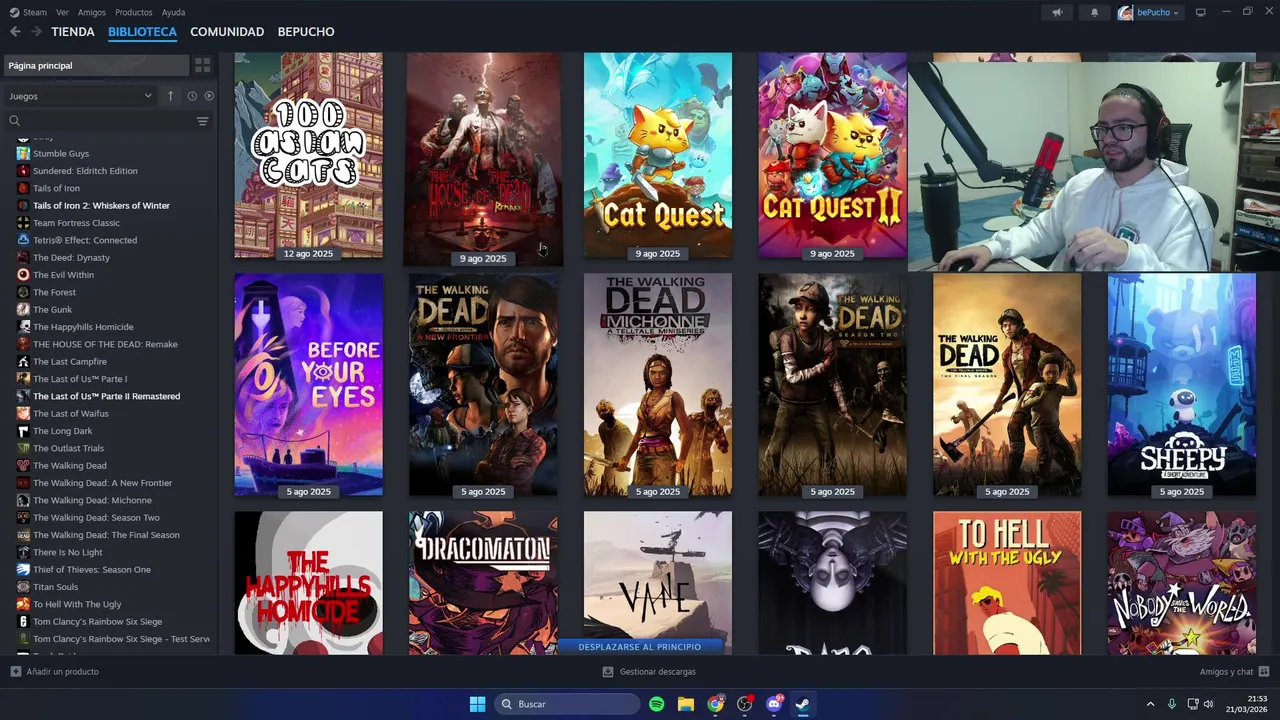Open Dracomaton game cover

tap(483, 583)
